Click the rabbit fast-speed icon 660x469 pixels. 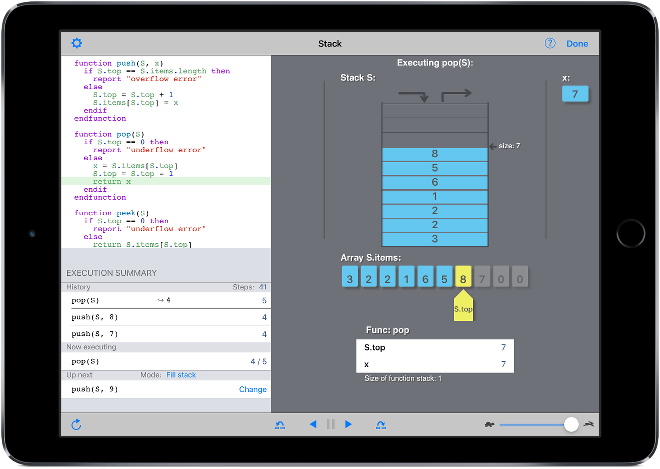click(590, 425)
